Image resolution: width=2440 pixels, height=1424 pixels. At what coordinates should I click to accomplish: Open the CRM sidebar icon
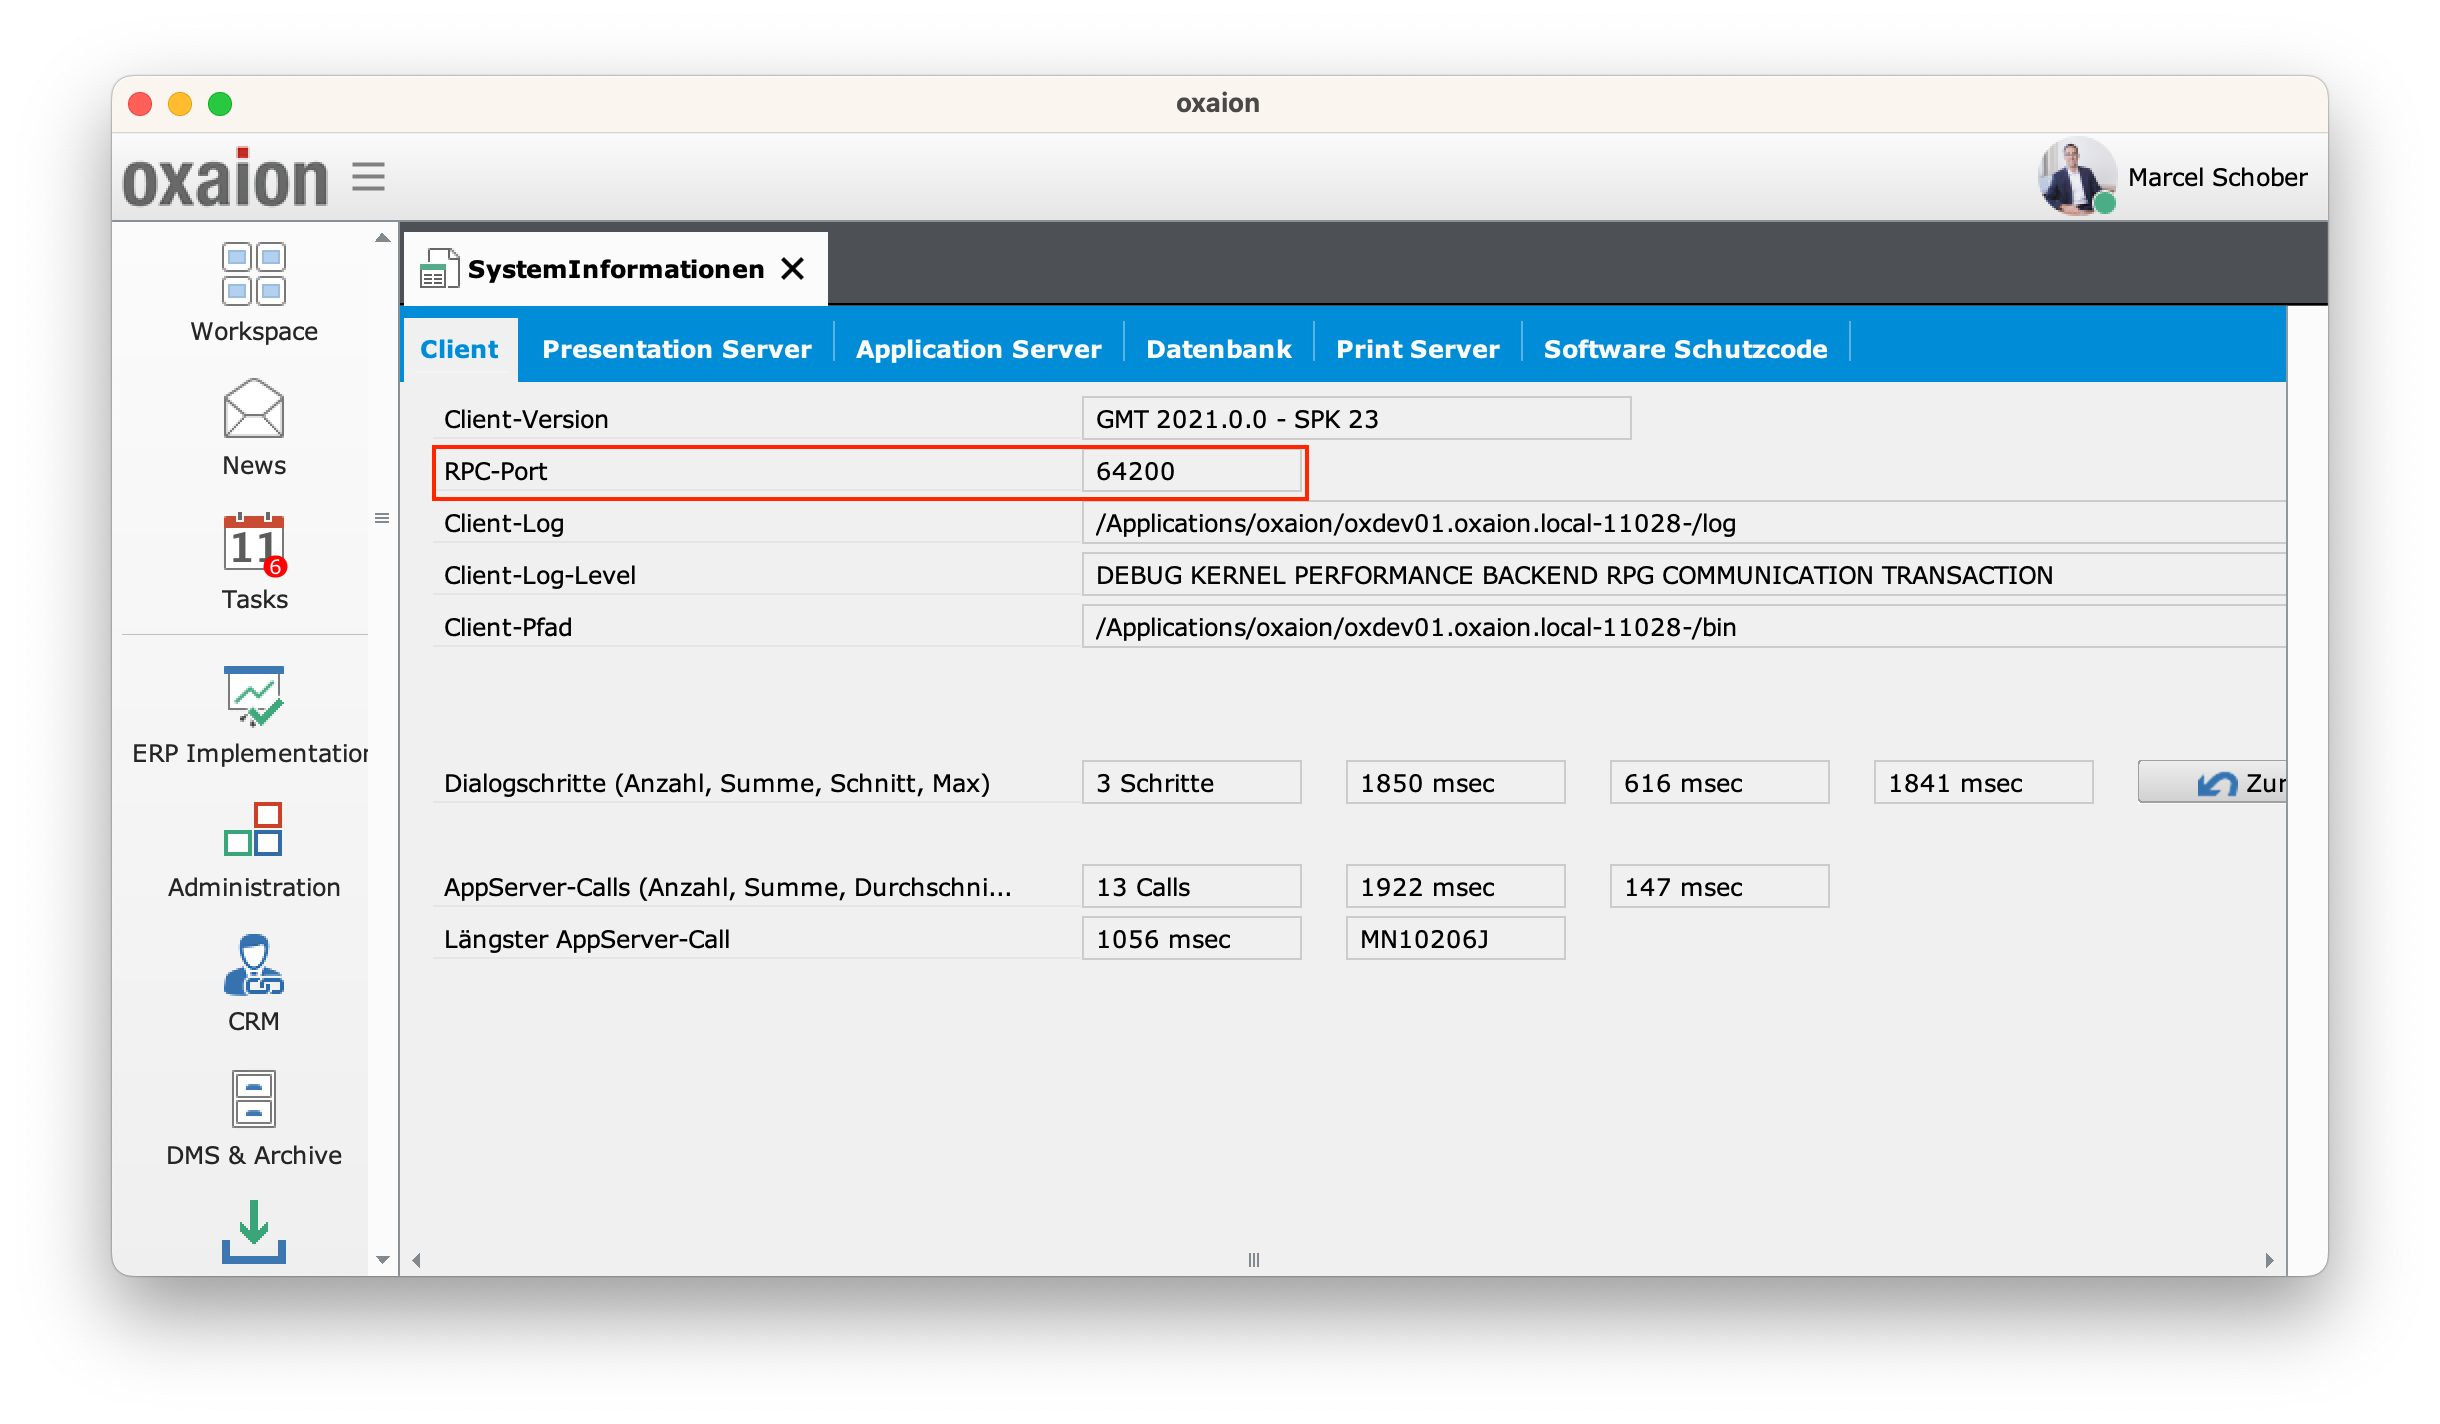pos(254,965)
